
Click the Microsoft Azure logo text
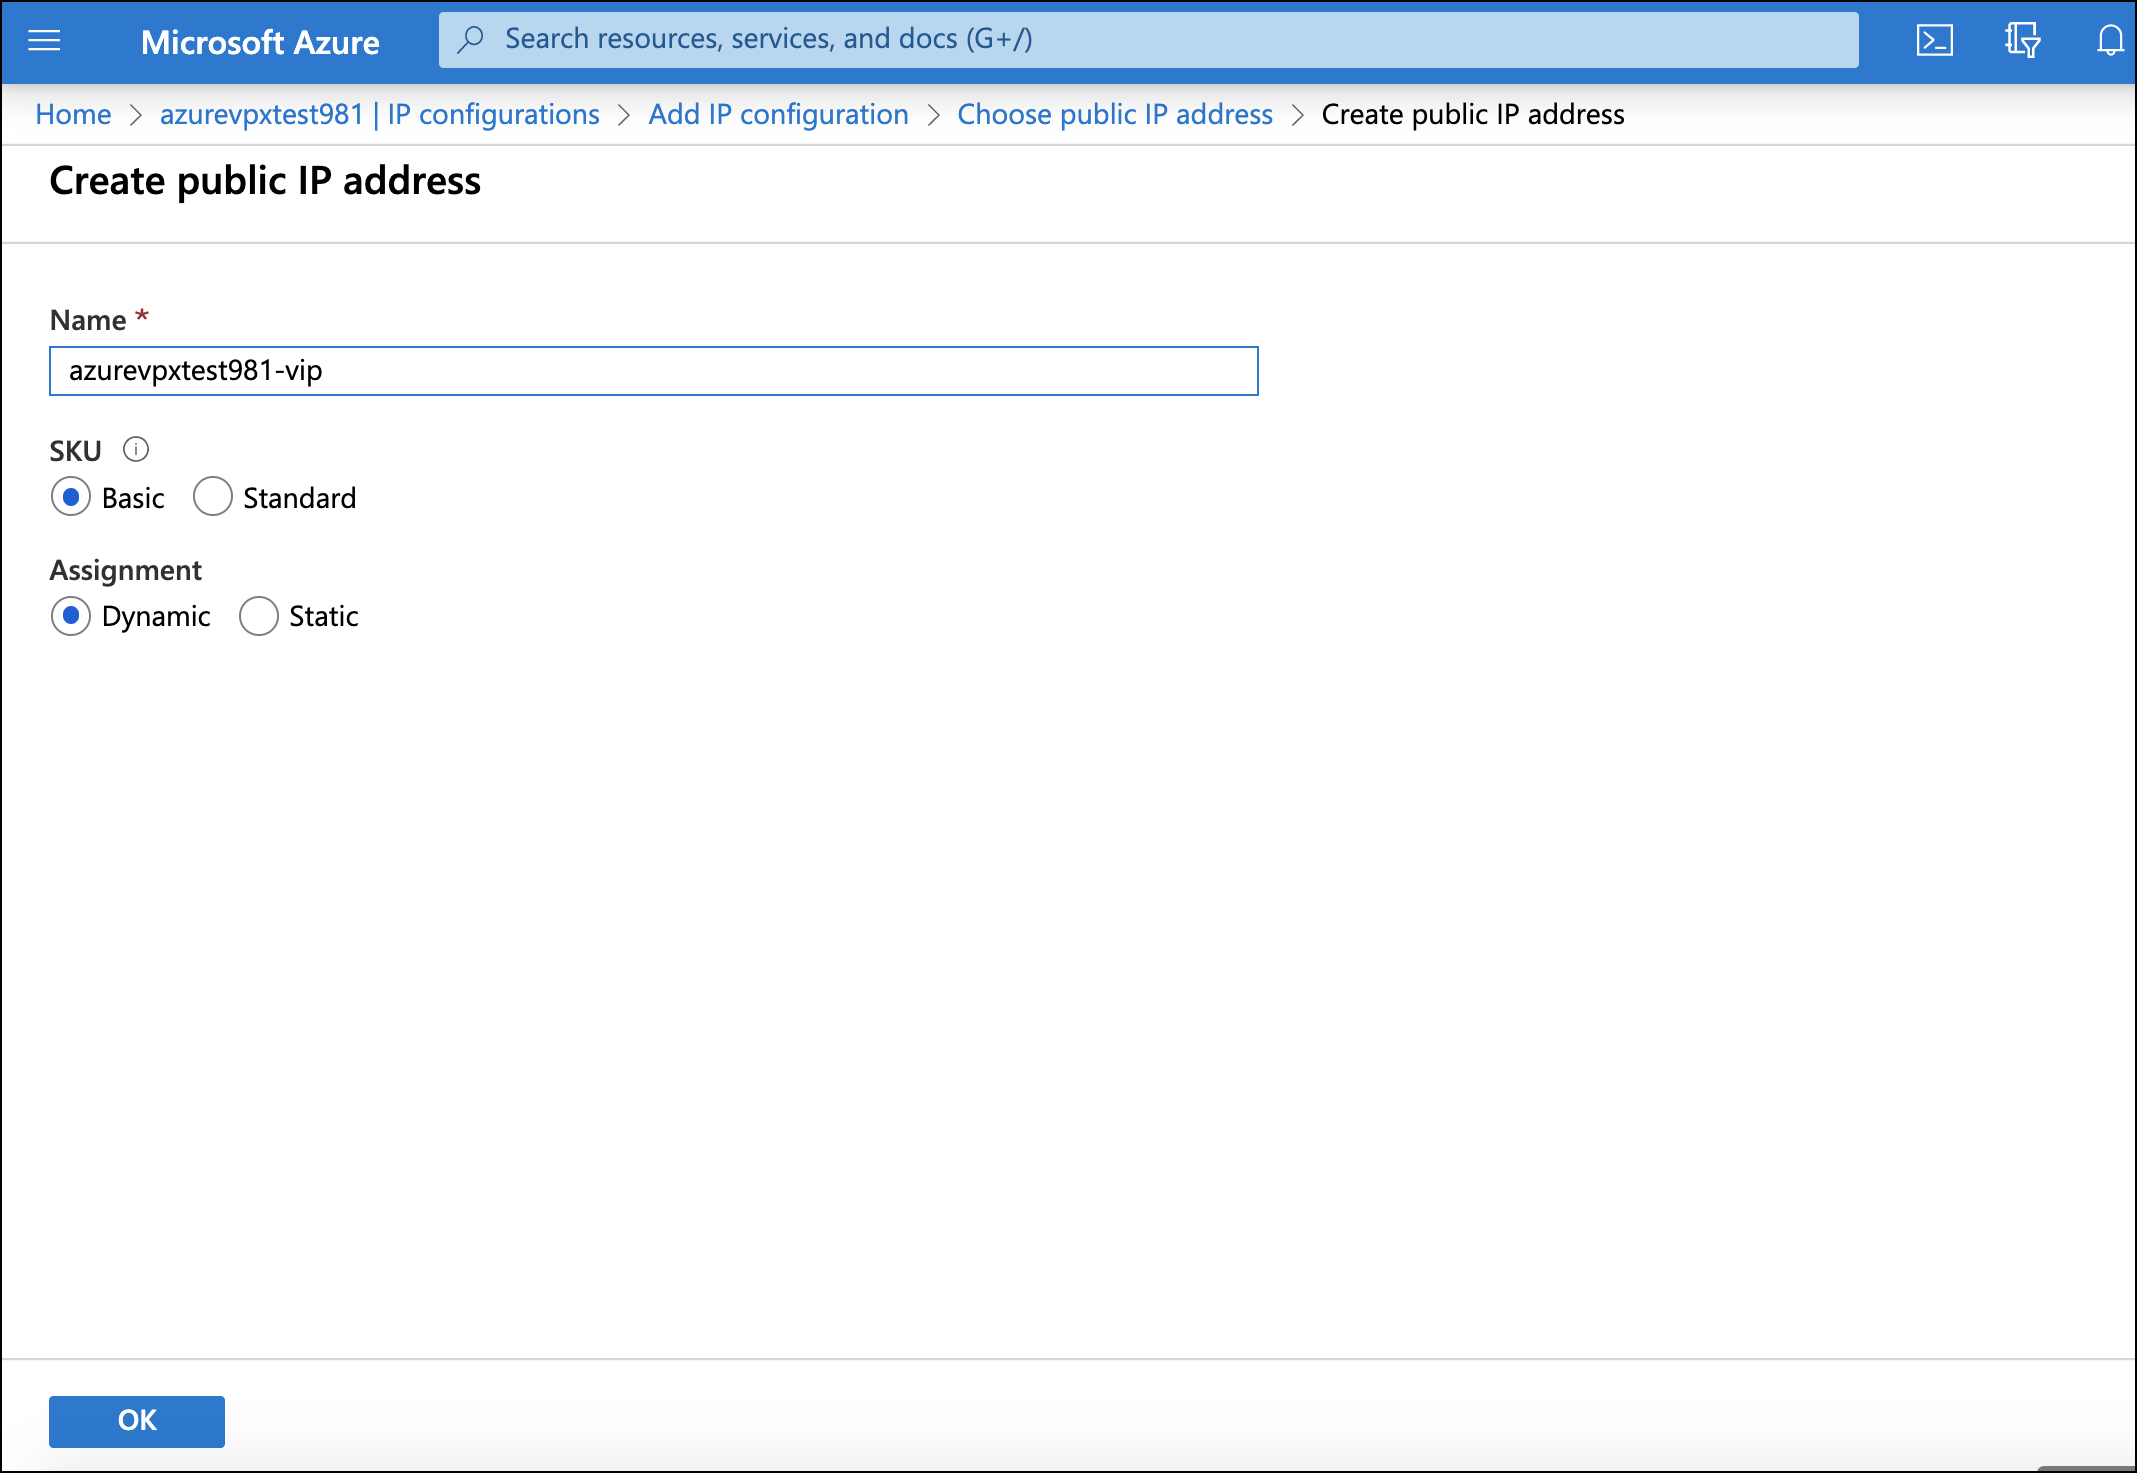260,42
